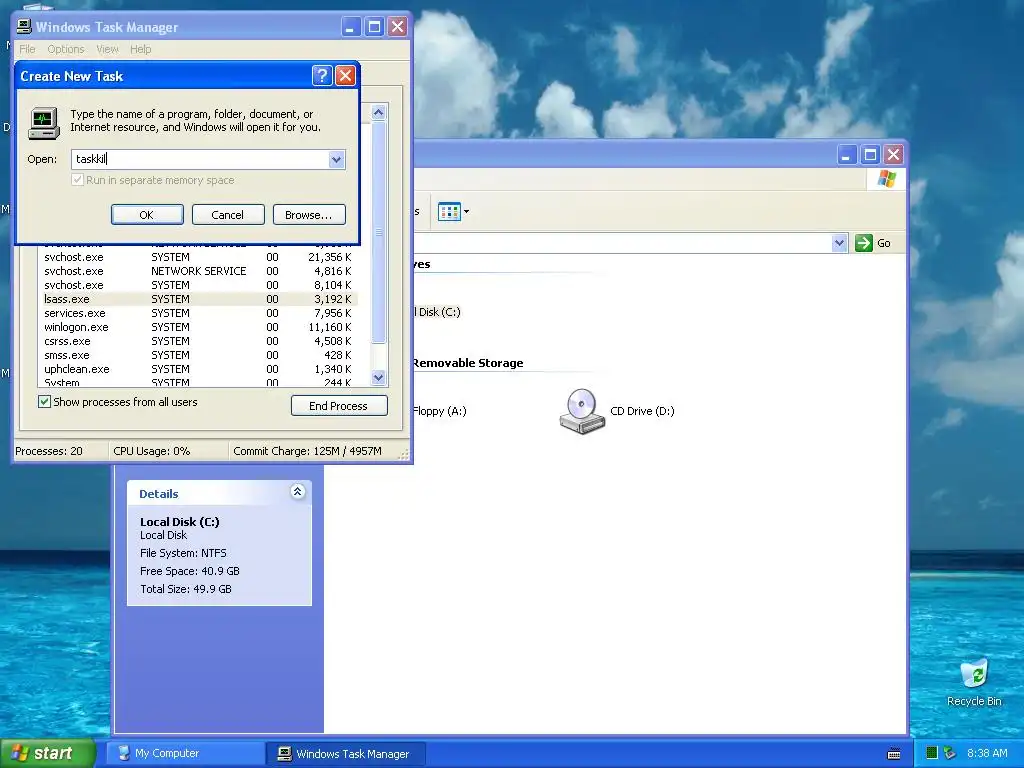
Task: Click the Task Manager title bar icon
Action: 24,27
